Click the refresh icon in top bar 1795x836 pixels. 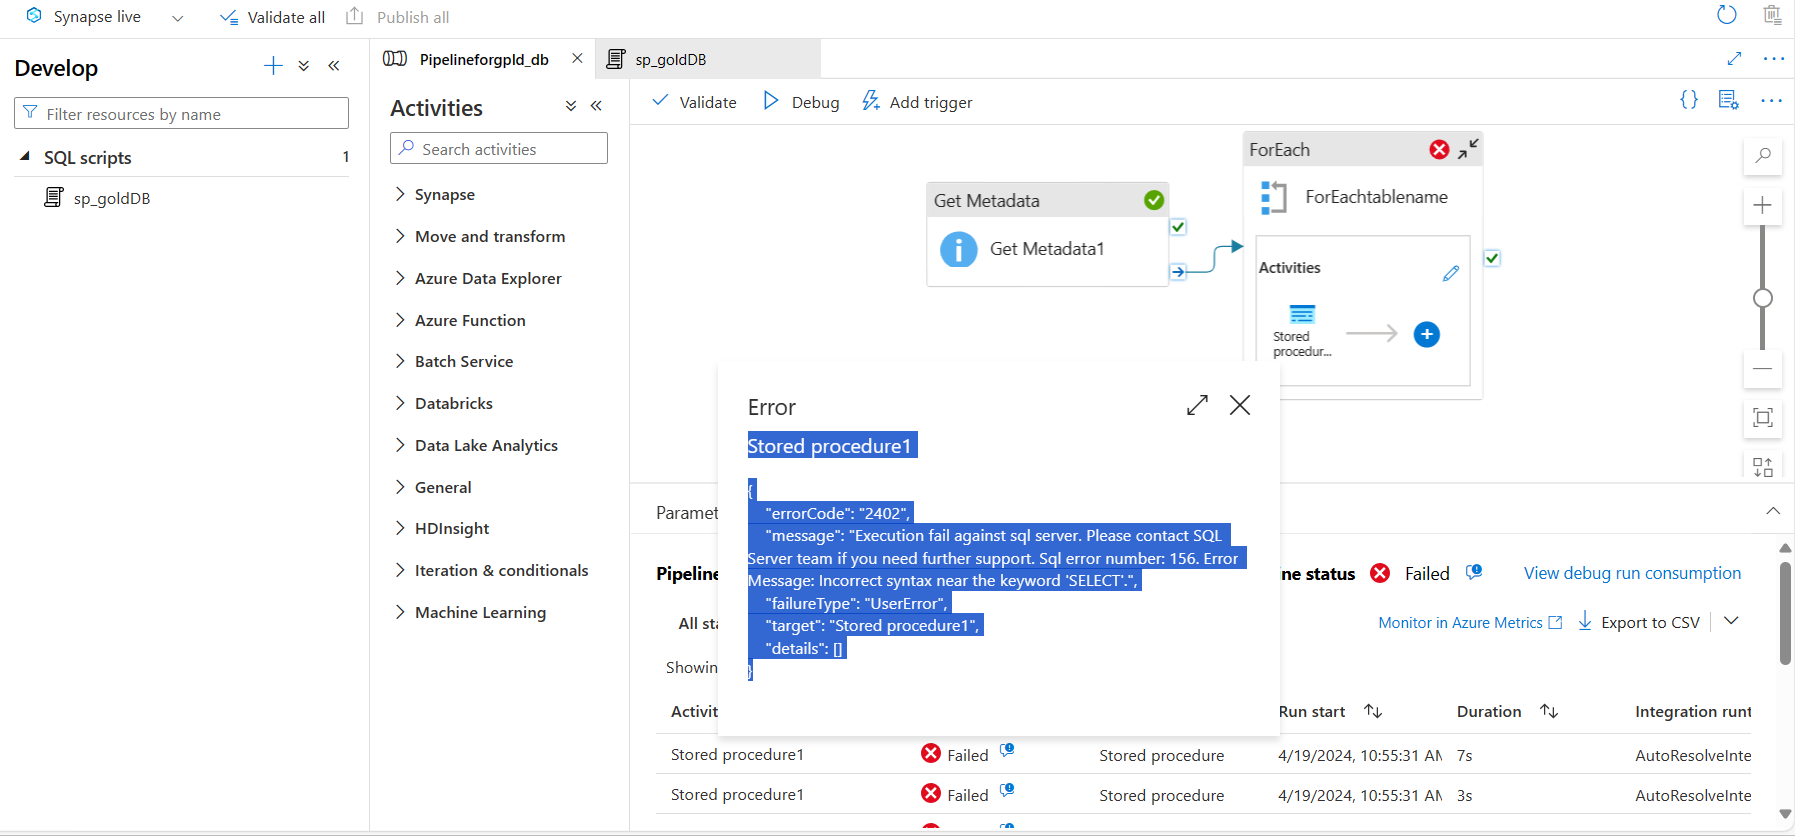pos(1727,15)
